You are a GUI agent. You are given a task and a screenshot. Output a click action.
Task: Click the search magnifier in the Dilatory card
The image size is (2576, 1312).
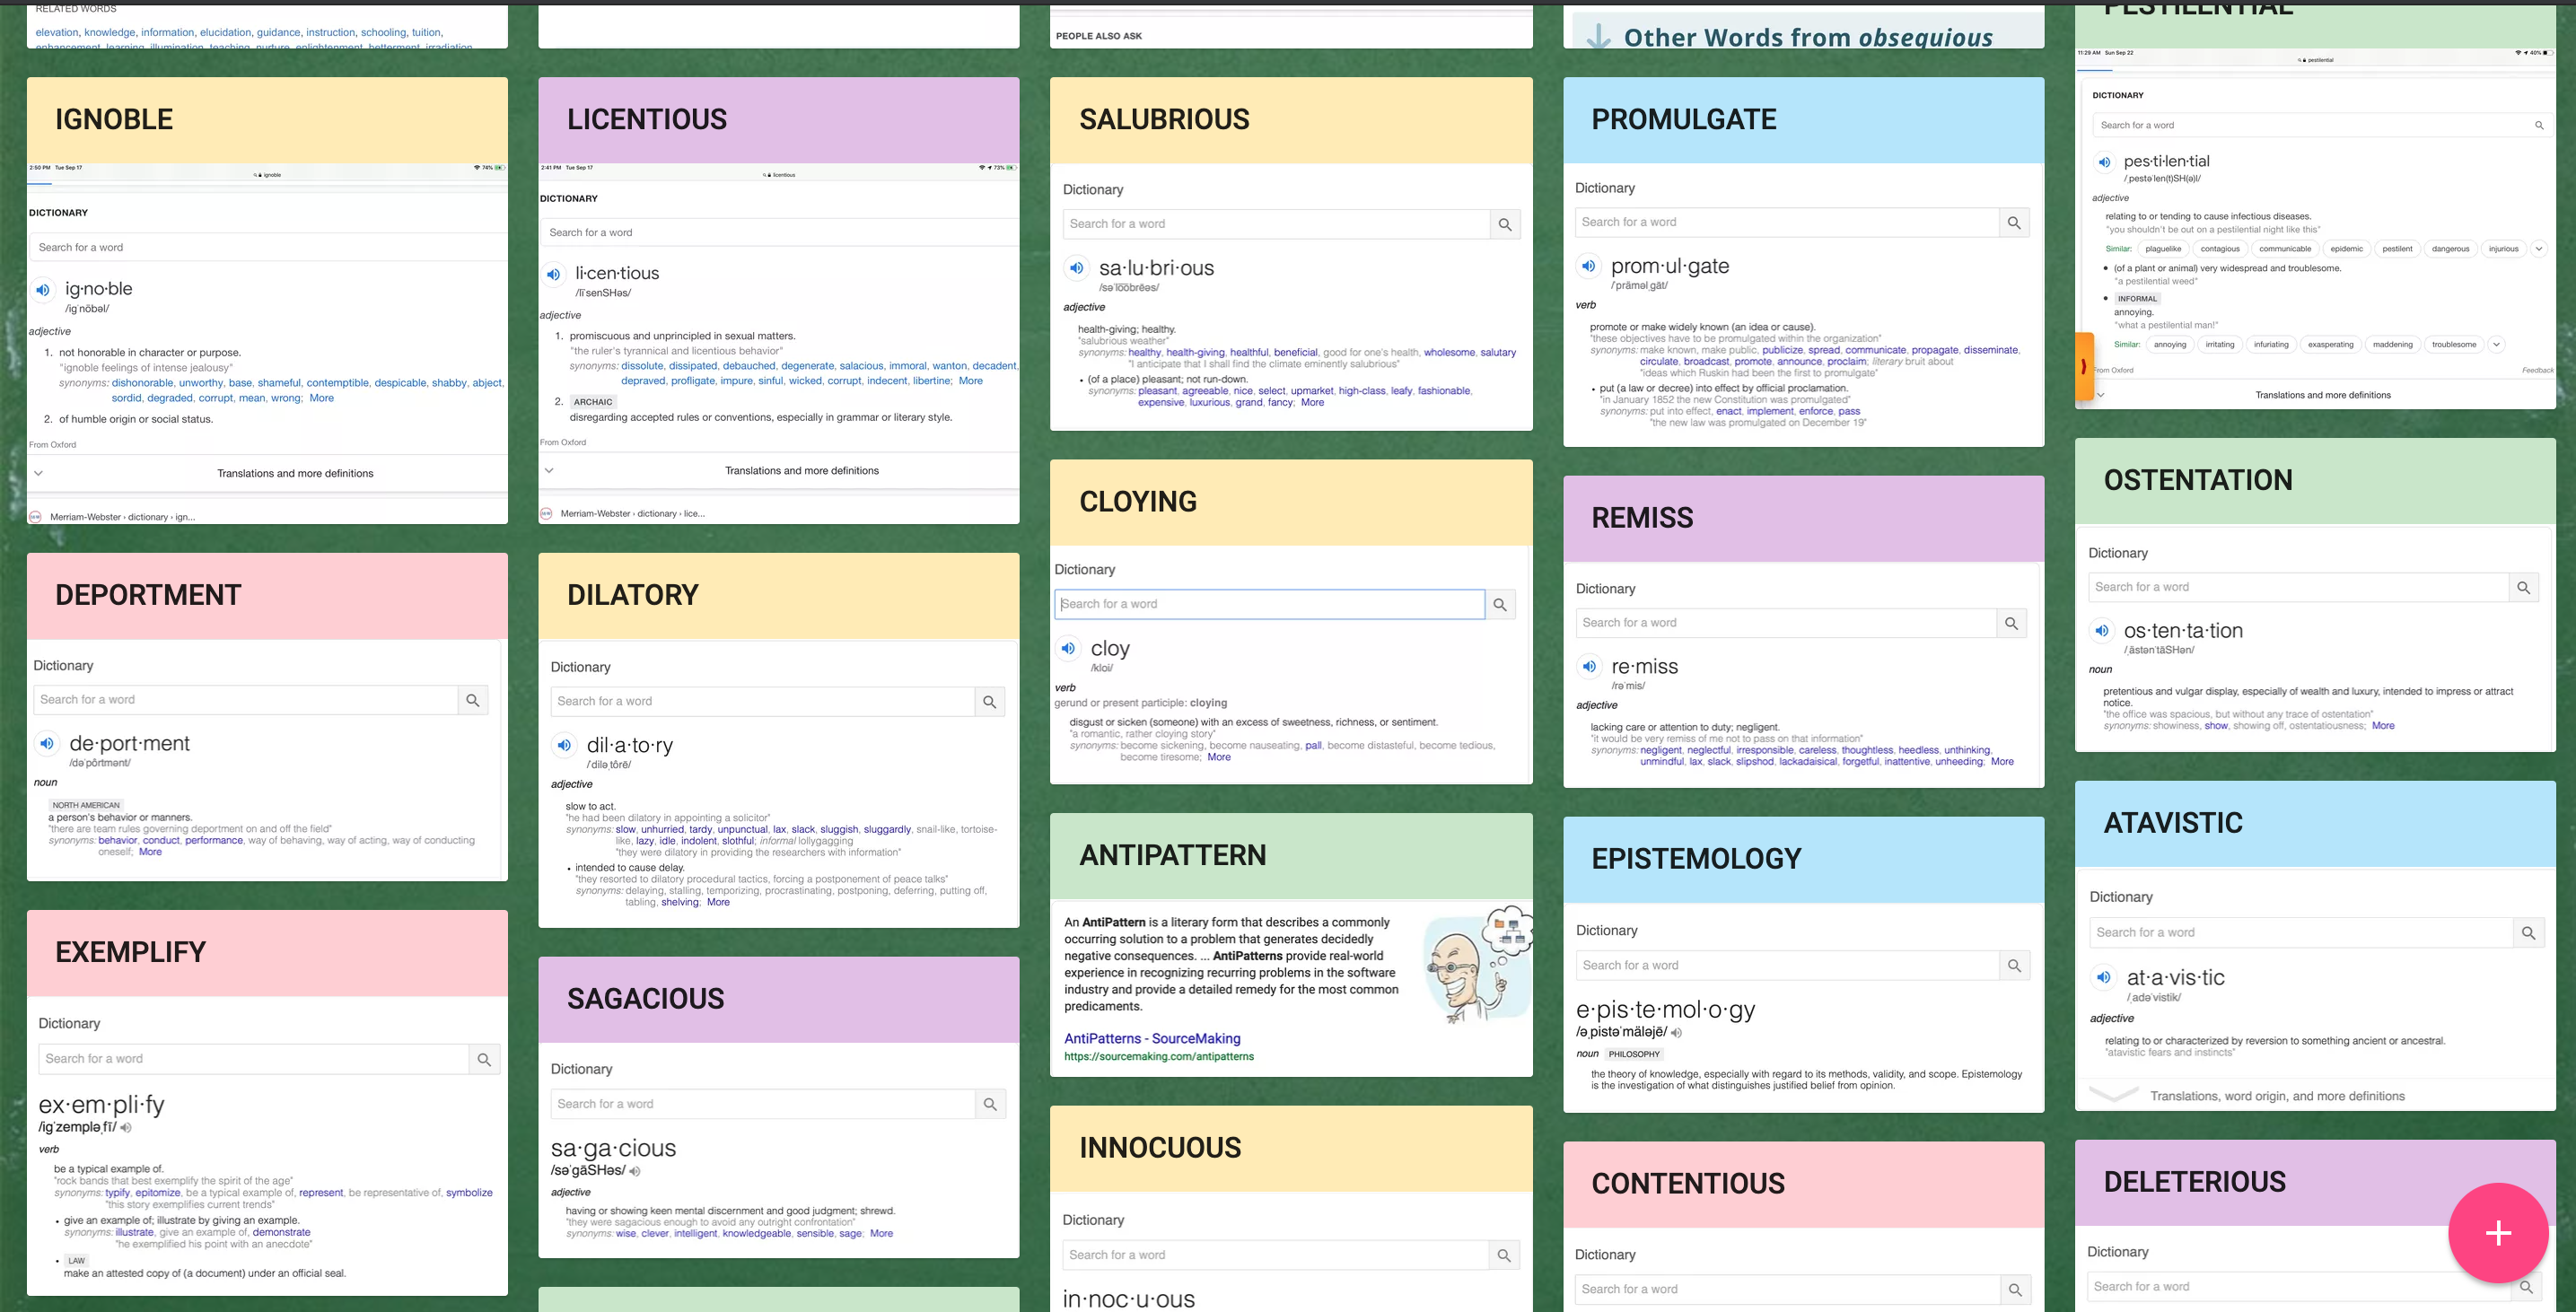point(990,702)
